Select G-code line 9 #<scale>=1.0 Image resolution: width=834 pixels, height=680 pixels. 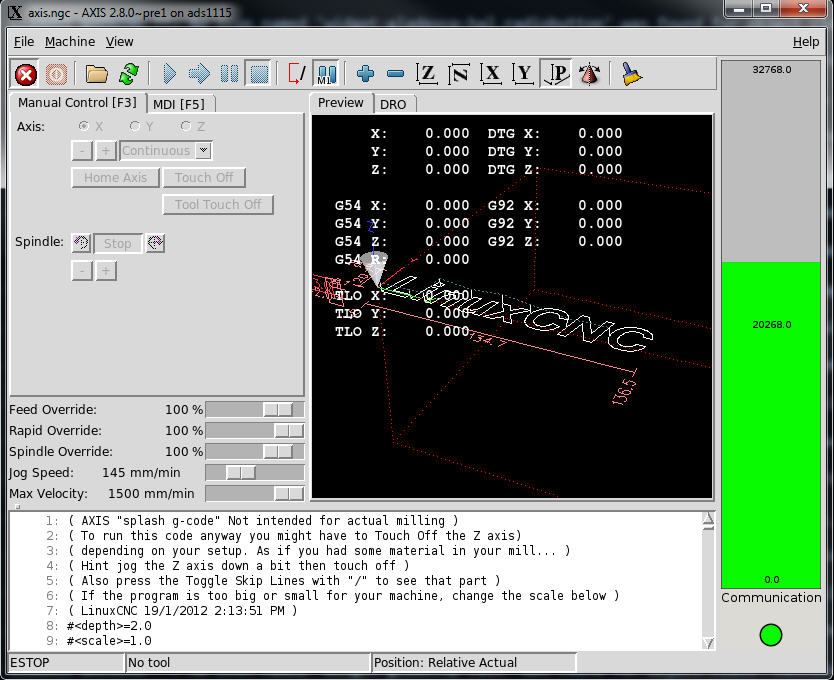(x=109, y=641)
